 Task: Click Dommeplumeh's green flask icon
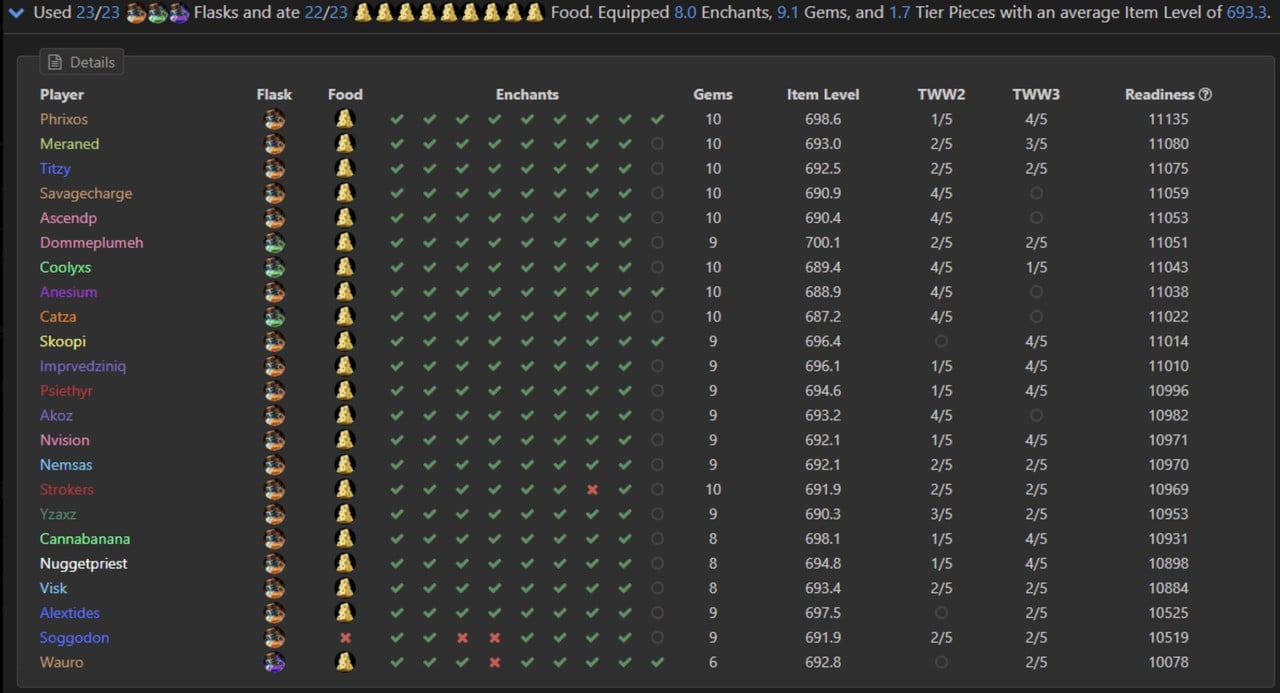pos(274,242)
